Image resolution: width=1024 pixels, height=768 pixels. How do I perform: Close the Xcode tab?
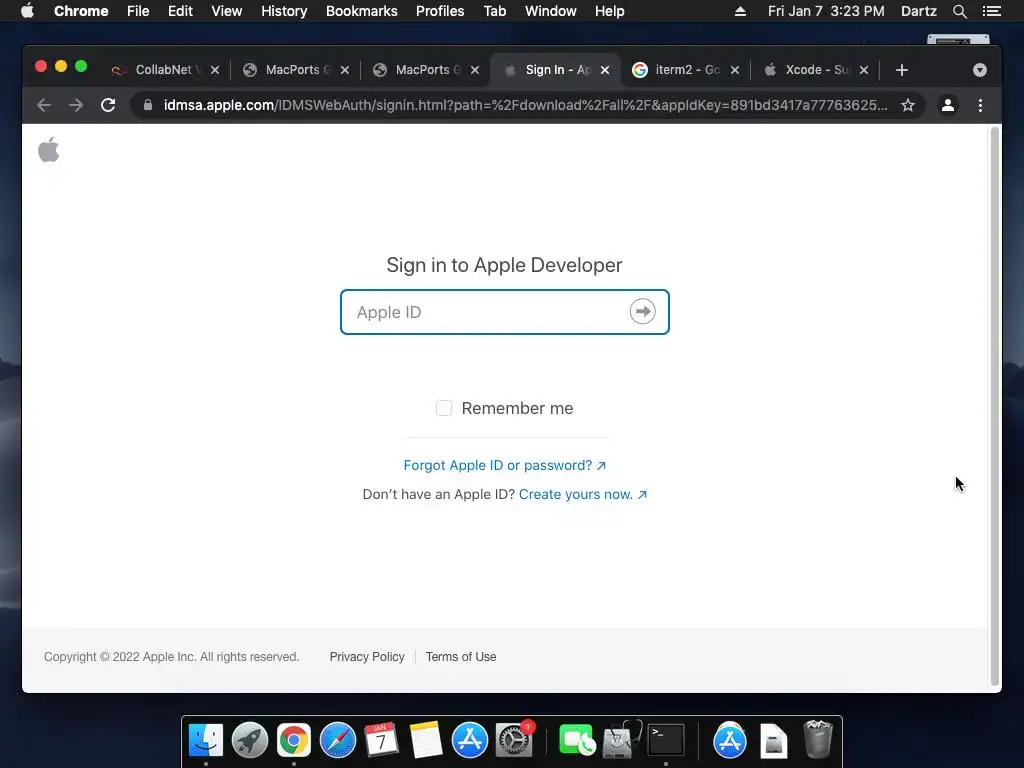pos(864,70)
